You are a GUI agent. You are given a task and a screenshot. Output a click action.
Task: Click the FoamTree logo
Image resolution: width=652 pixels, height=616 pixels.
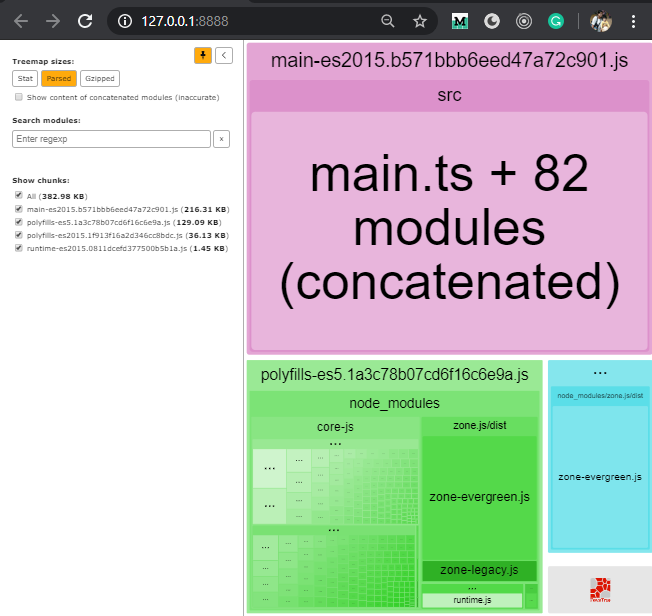[599, 589]
